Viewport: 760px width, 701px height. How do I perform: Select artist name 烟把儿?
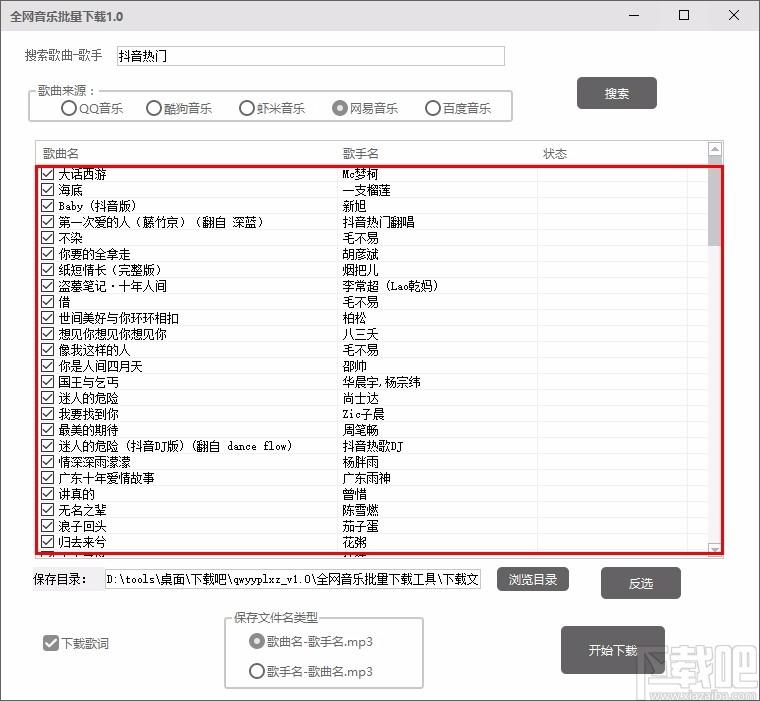click(x=360, y=270)
